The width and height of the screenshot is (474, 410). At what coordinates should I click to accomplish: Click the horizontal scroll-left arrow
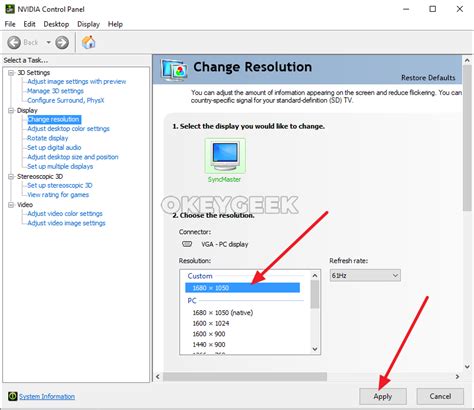click(x=158, y=377)
